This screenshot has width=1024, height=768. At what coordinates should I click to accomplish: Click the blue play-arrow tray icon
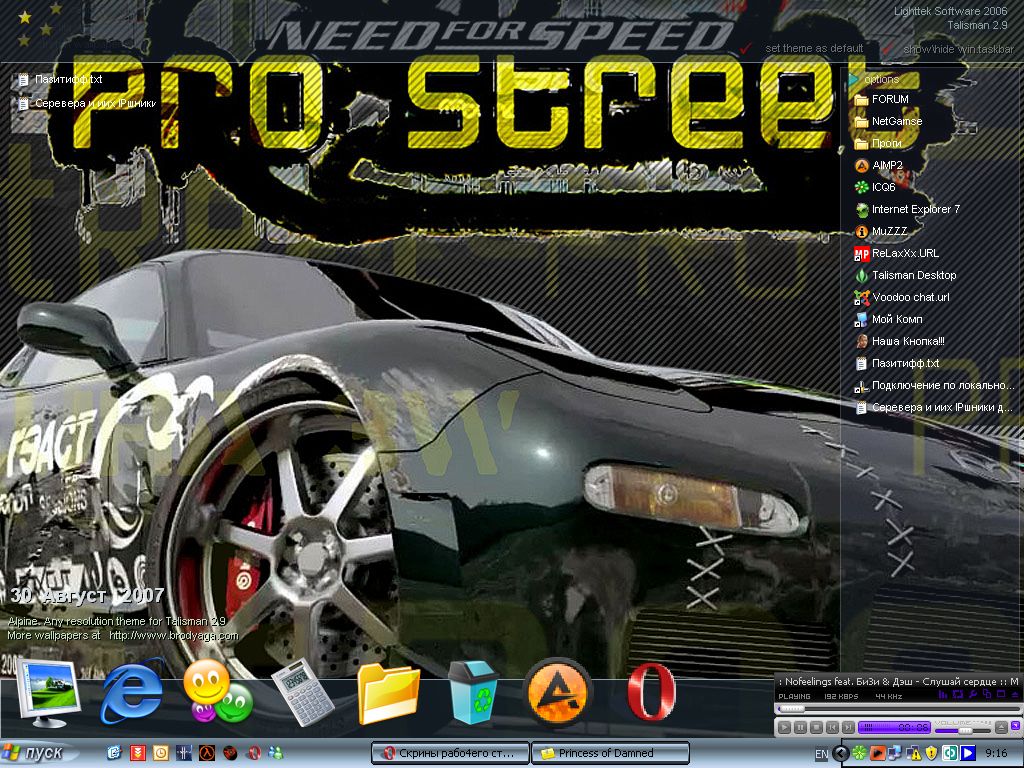pos(968,754)
